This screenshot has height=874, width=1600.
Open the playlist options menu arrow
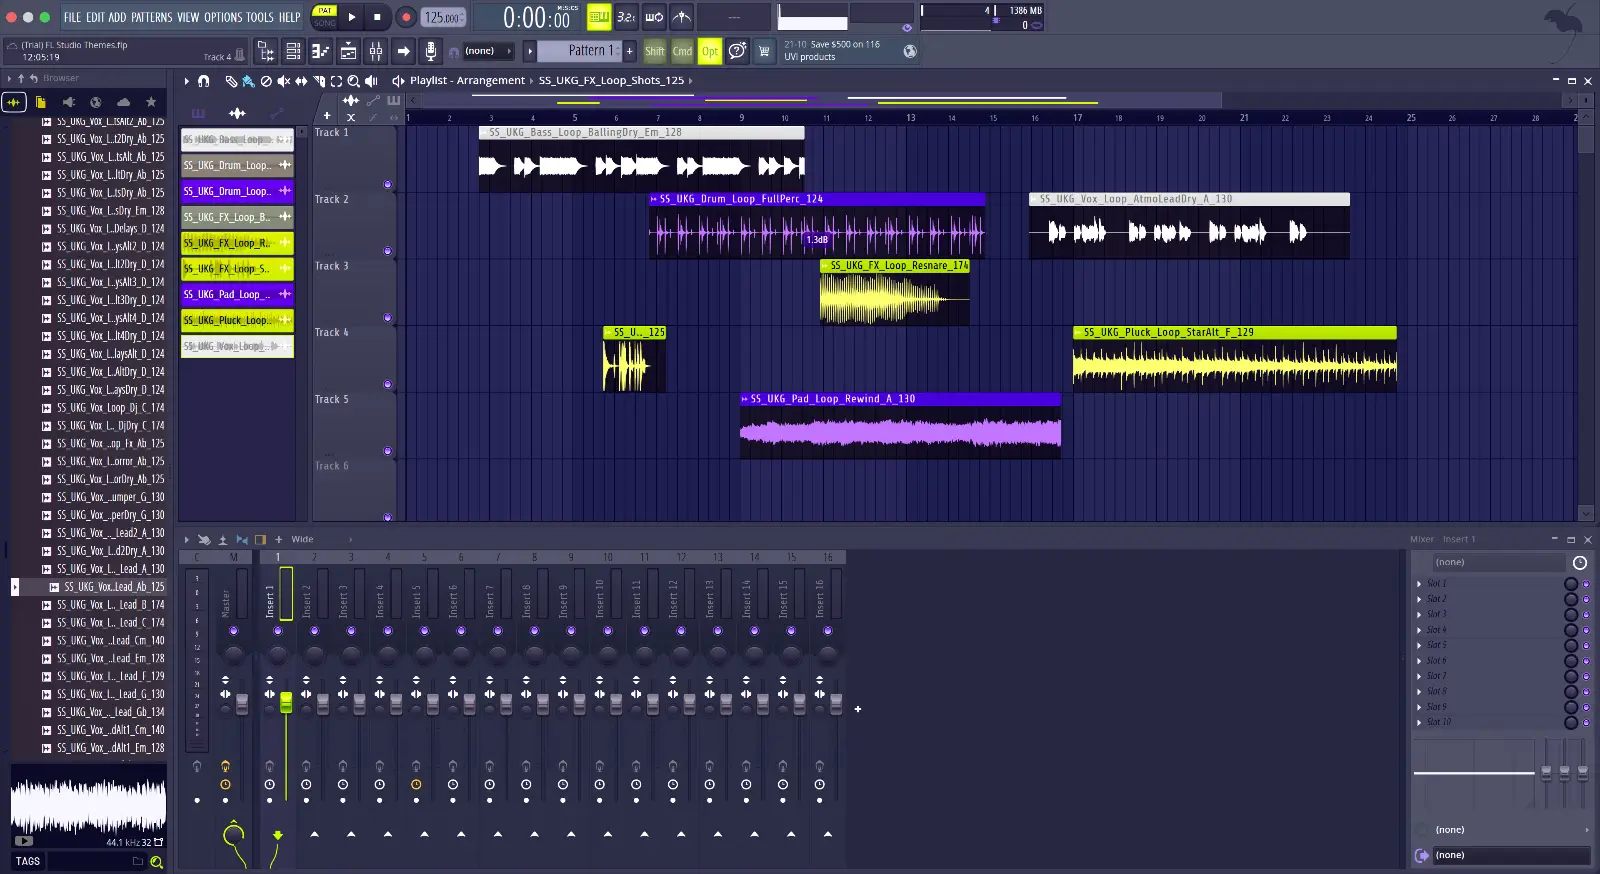coord(186,81)
